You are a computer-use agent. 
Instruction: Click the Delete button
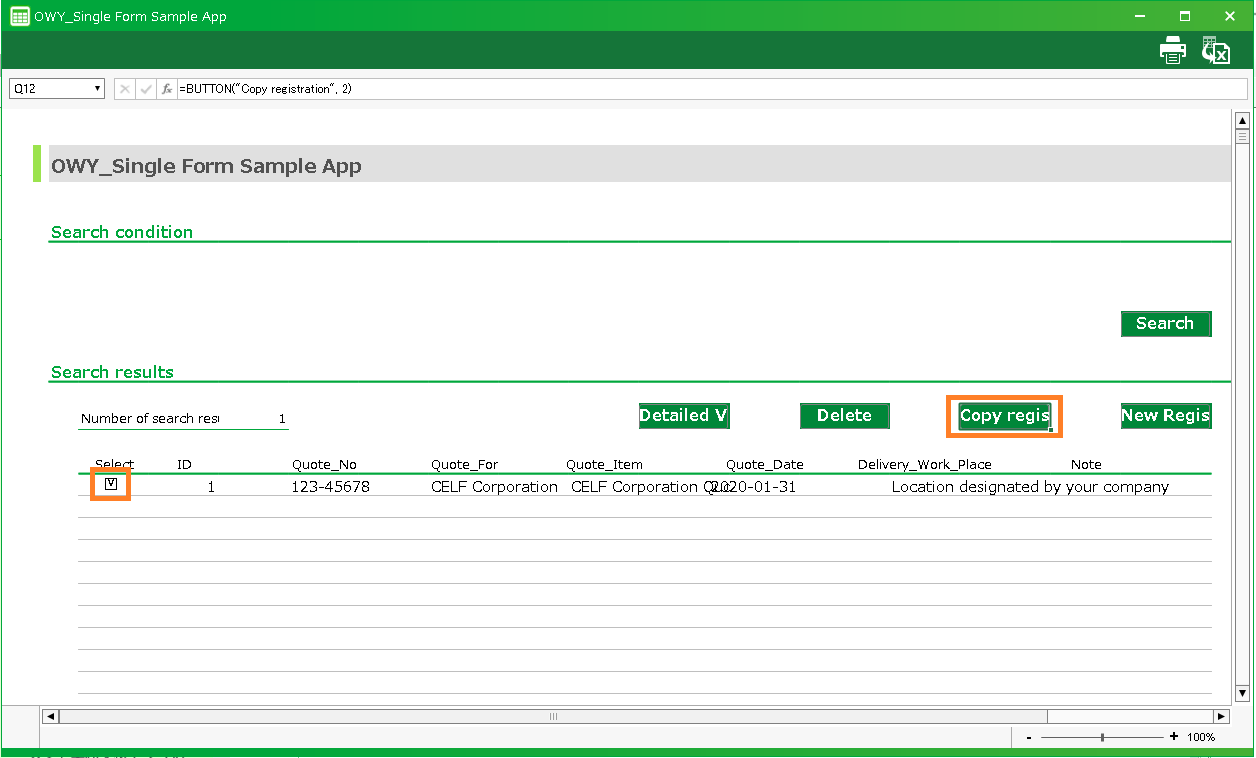click(x=844, y=416)
